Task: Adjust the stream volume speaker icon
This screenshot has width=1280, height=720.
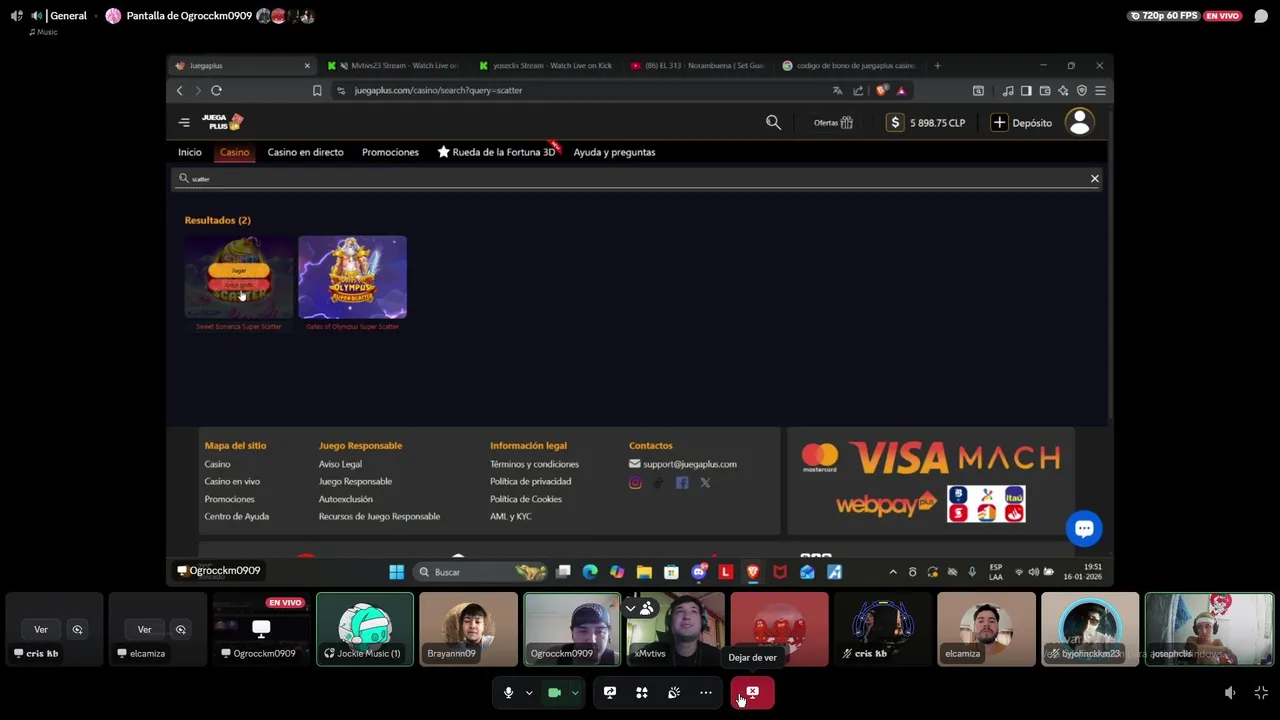Action: (x=1230, y=692)
